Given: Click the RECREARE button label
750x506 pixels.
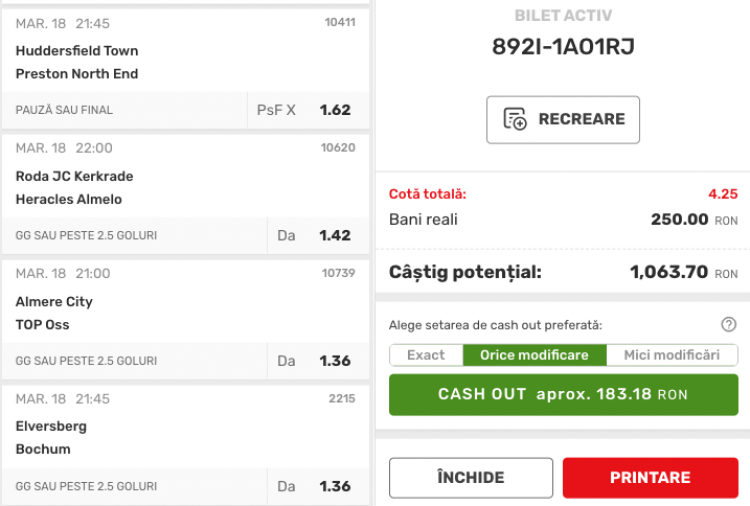Looking at the screenshot, I should (x=581, y=119).
